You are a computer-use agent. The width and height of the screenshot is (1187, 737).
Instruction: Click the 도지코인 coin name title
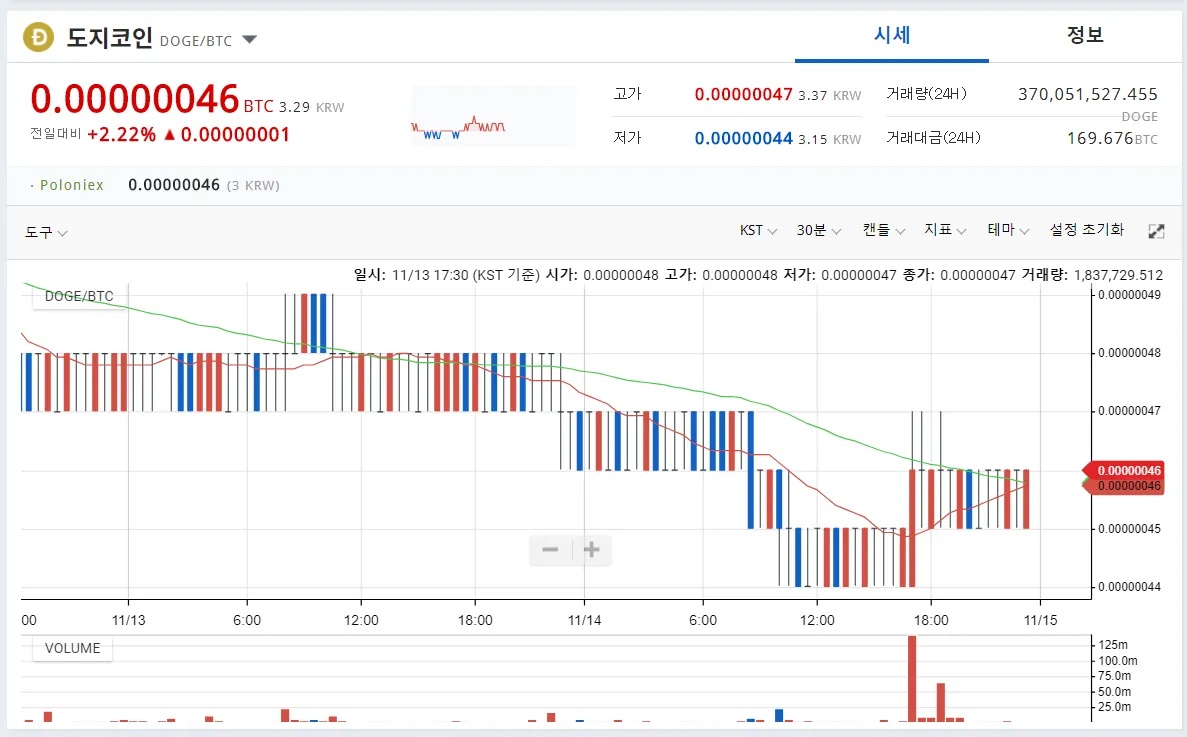[x=110, y=37]
